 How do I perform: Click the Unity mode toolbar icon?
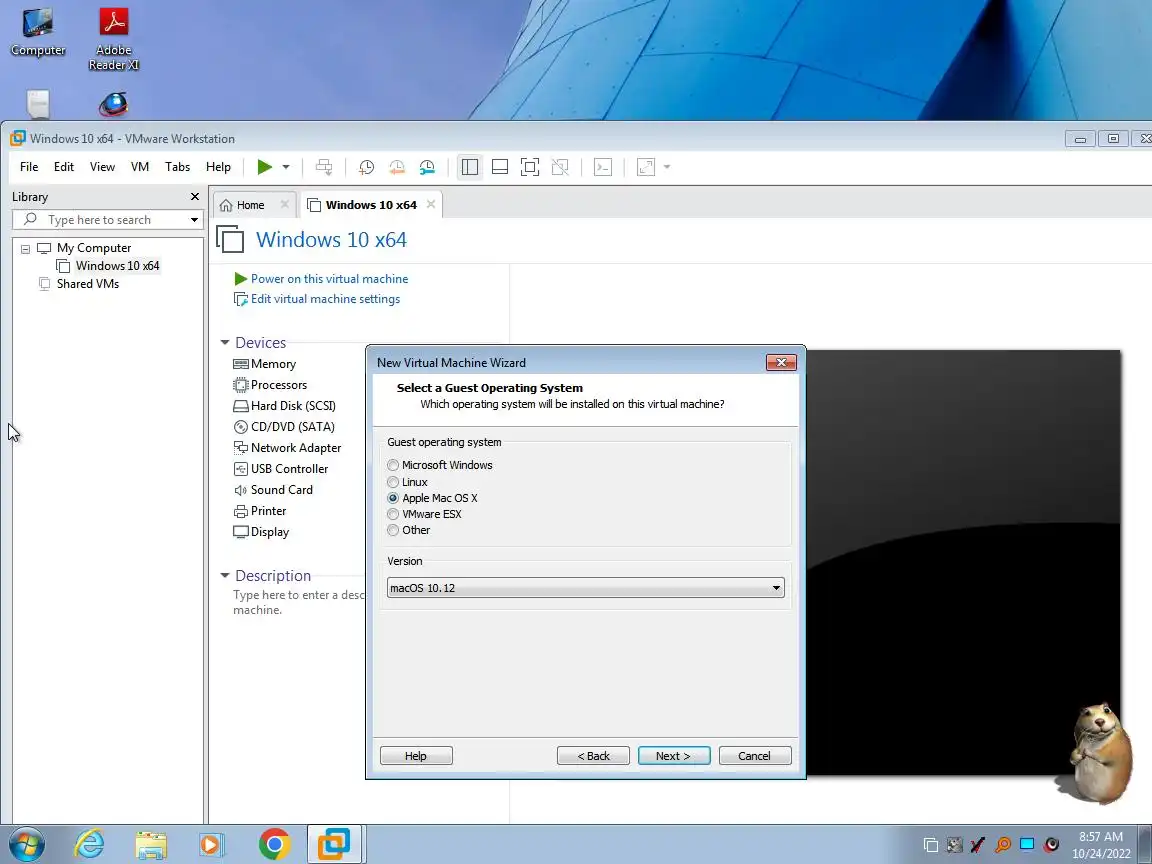tap(560, 167)
